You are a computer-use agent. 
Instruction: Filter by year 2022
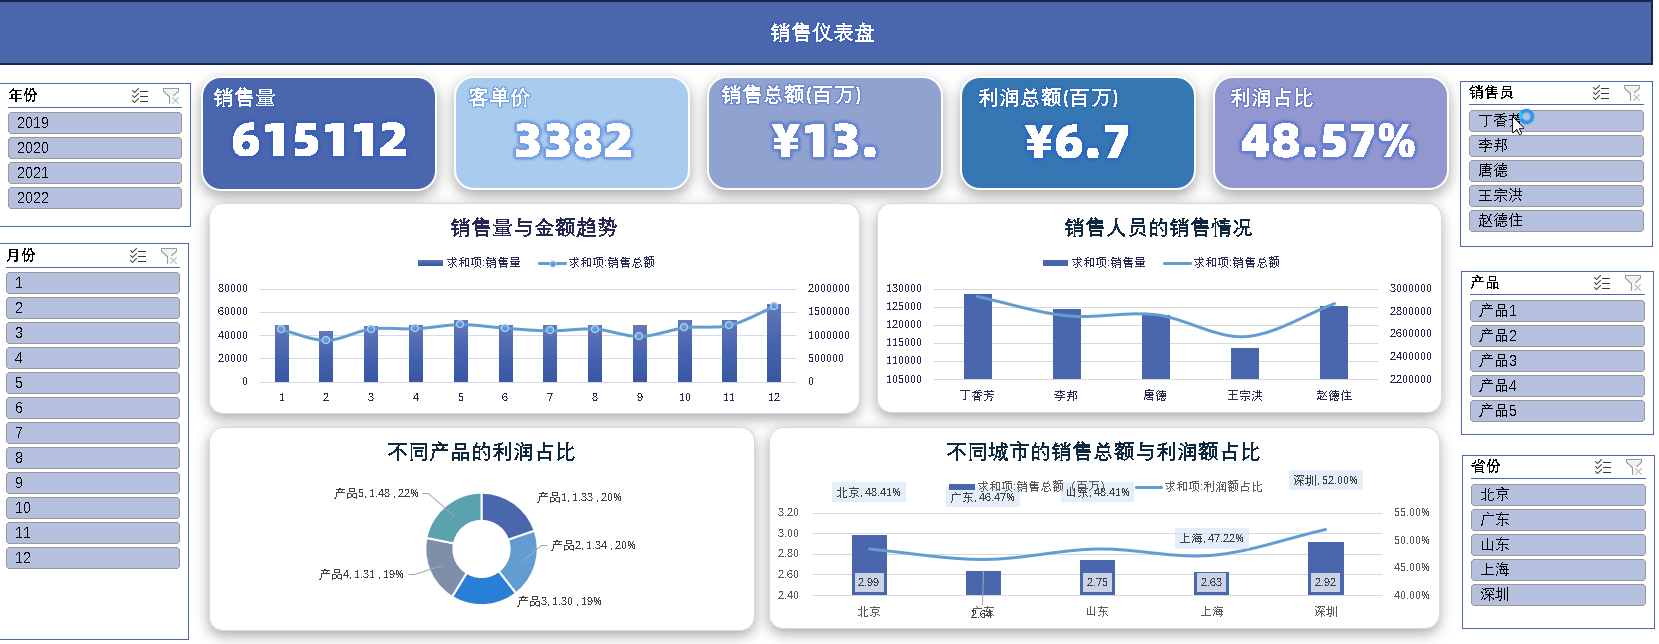point(95,198)
